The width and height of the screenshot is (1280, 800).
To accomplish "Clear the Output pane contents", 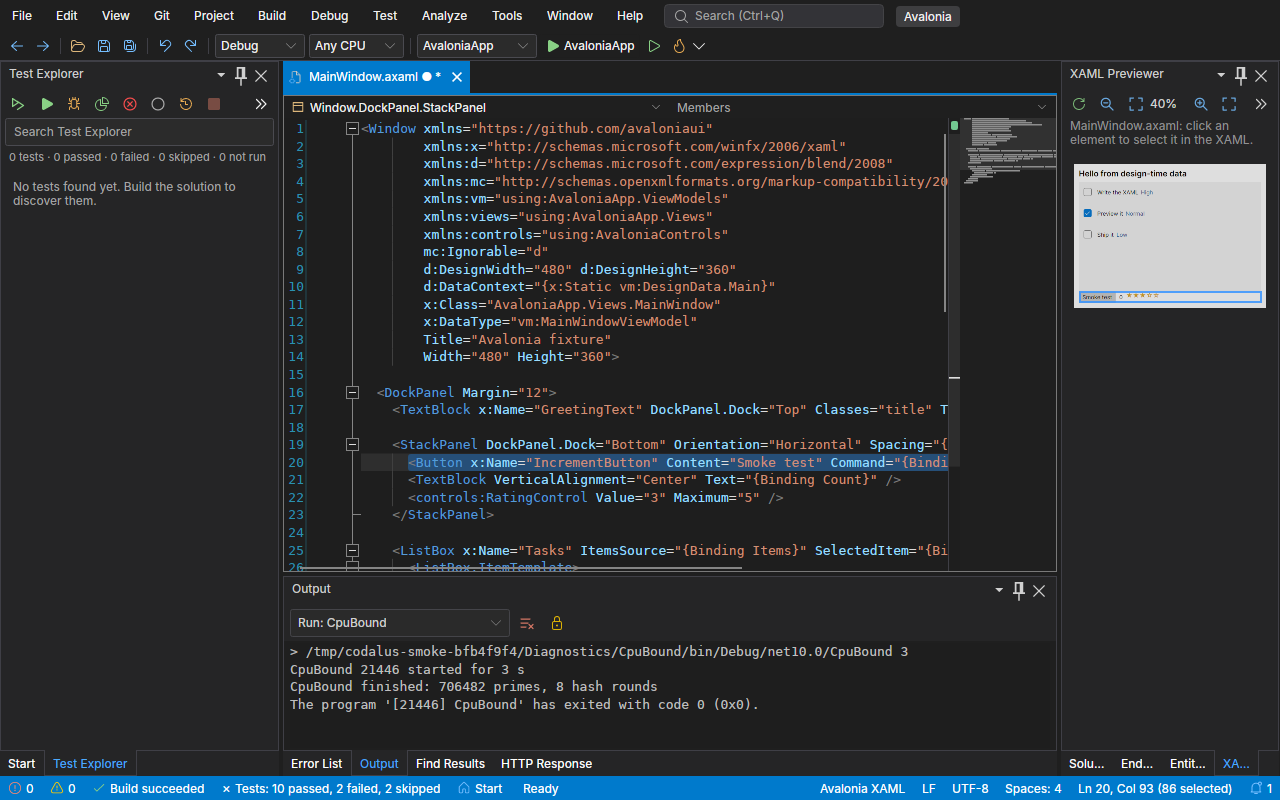I will click(x=527, y=623).
